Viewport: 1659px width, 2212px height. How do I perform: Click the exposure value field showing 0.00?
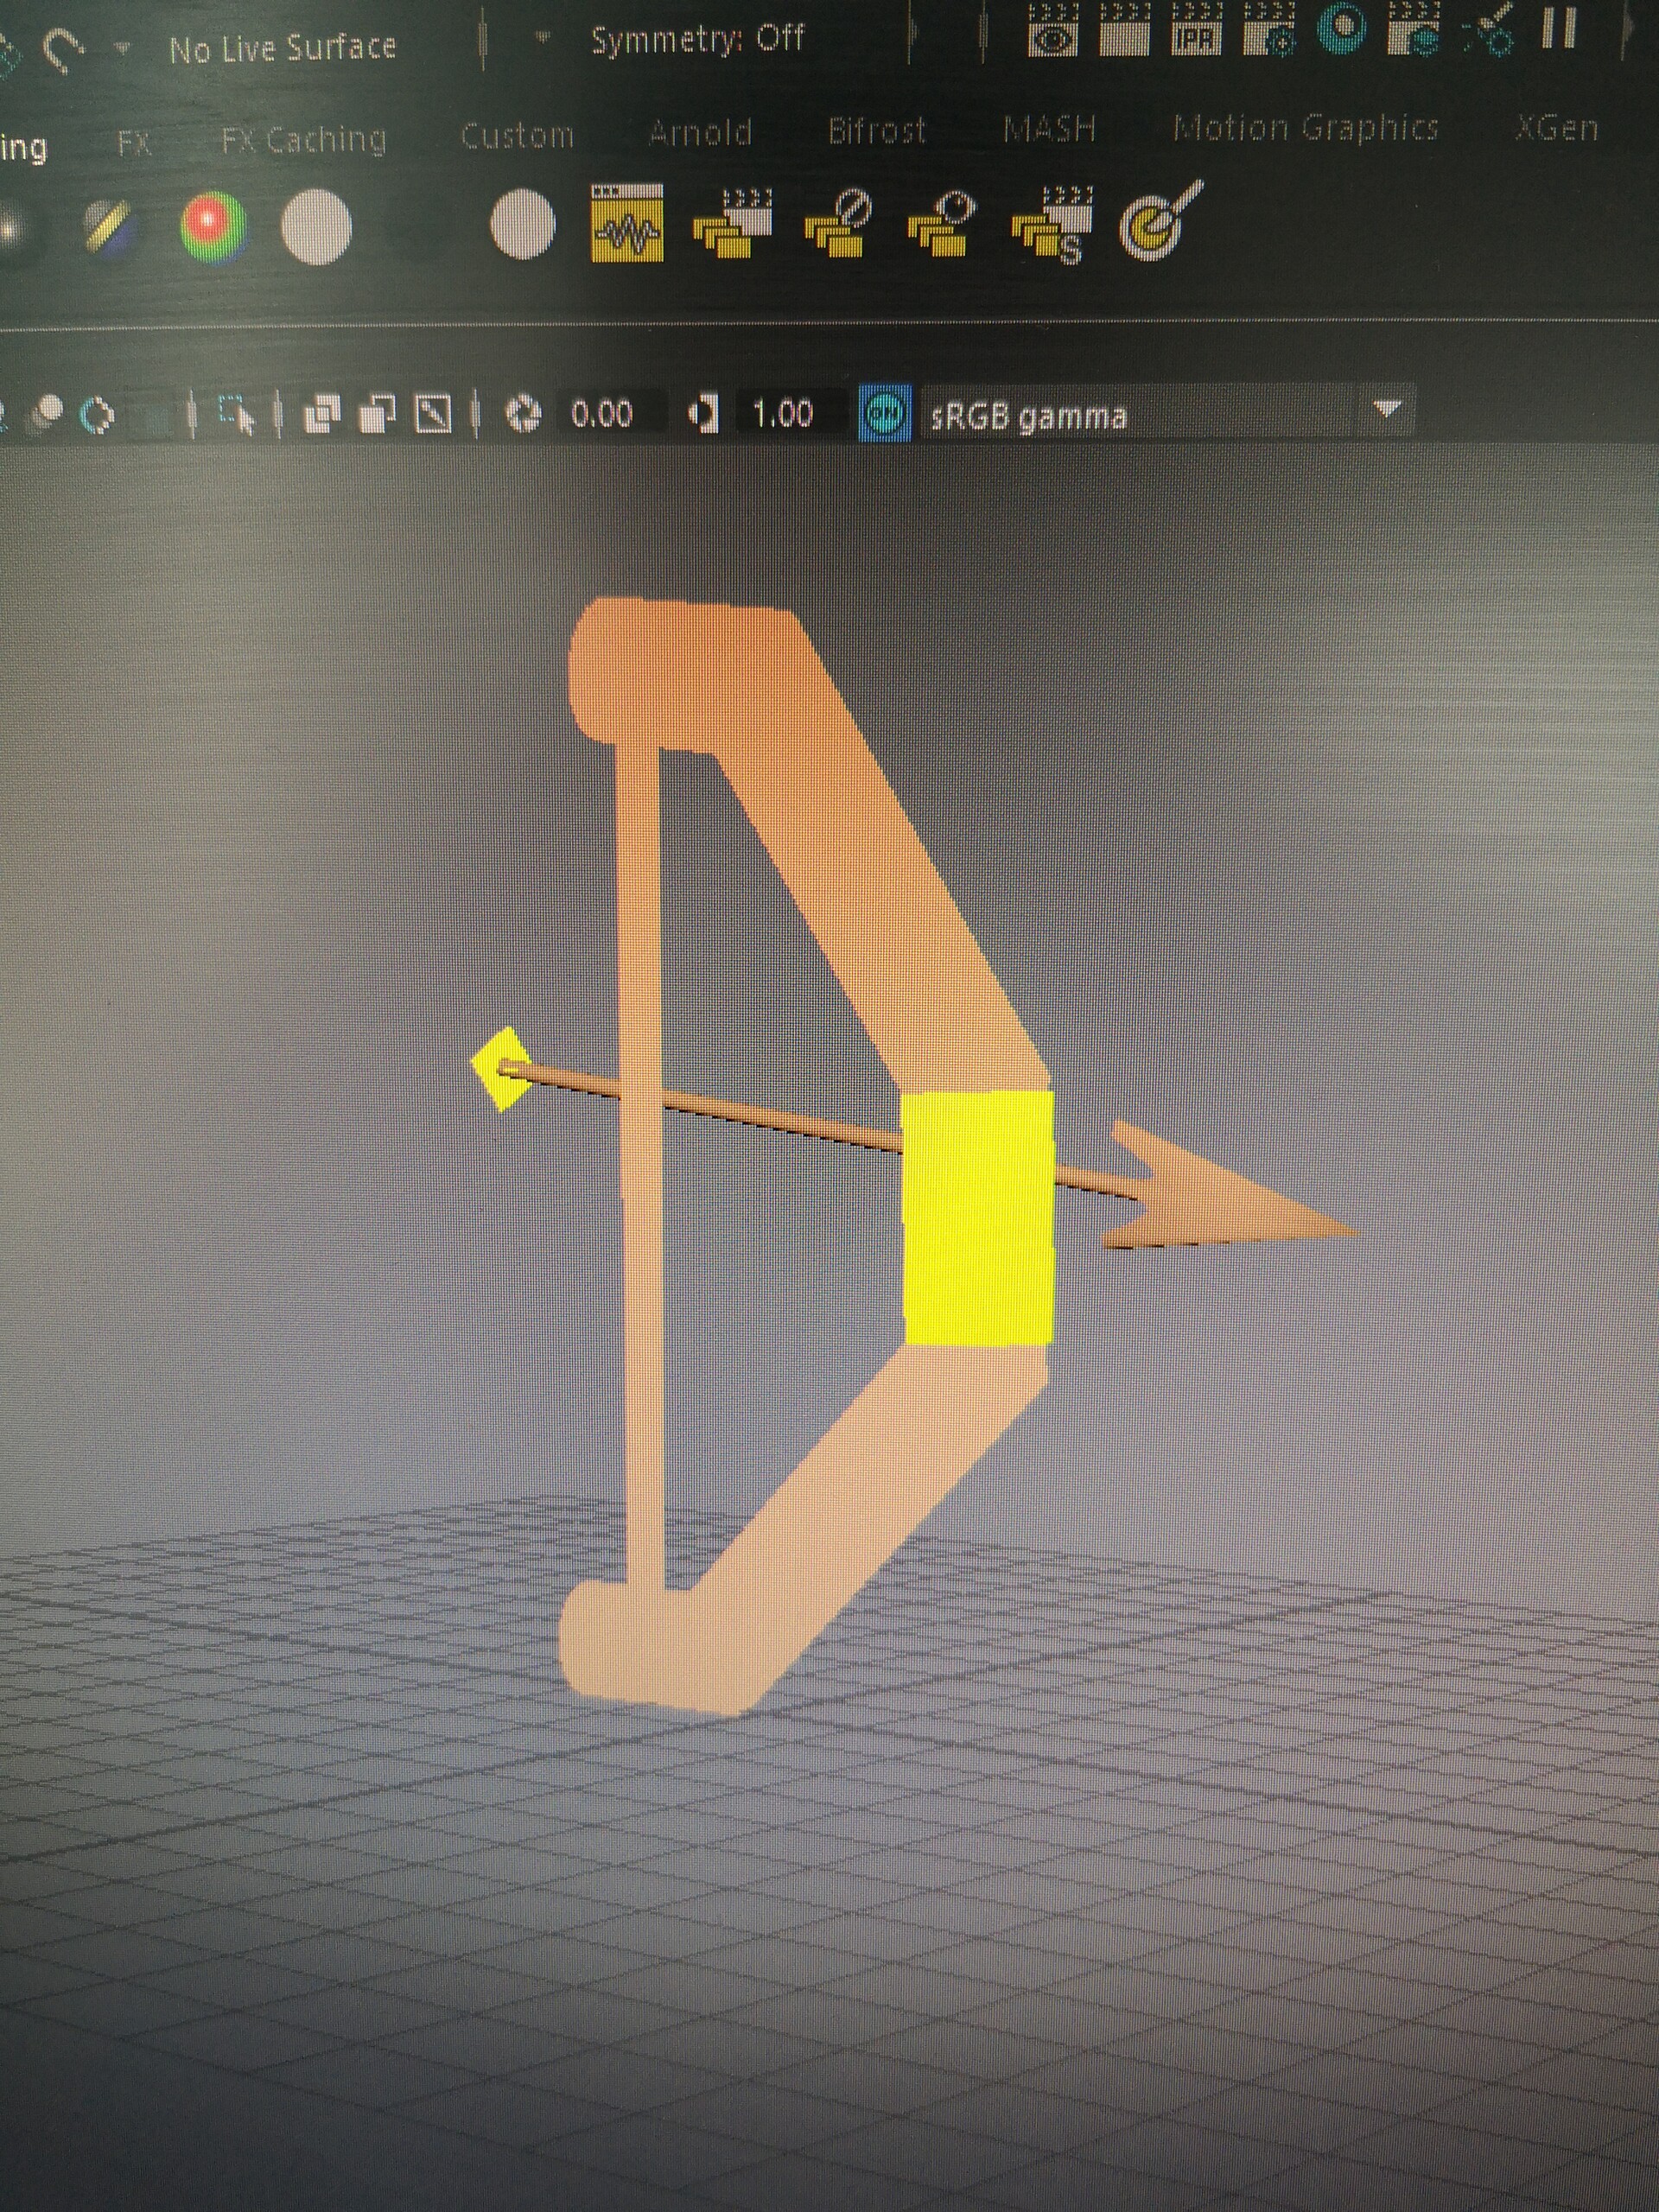[601, 413]
